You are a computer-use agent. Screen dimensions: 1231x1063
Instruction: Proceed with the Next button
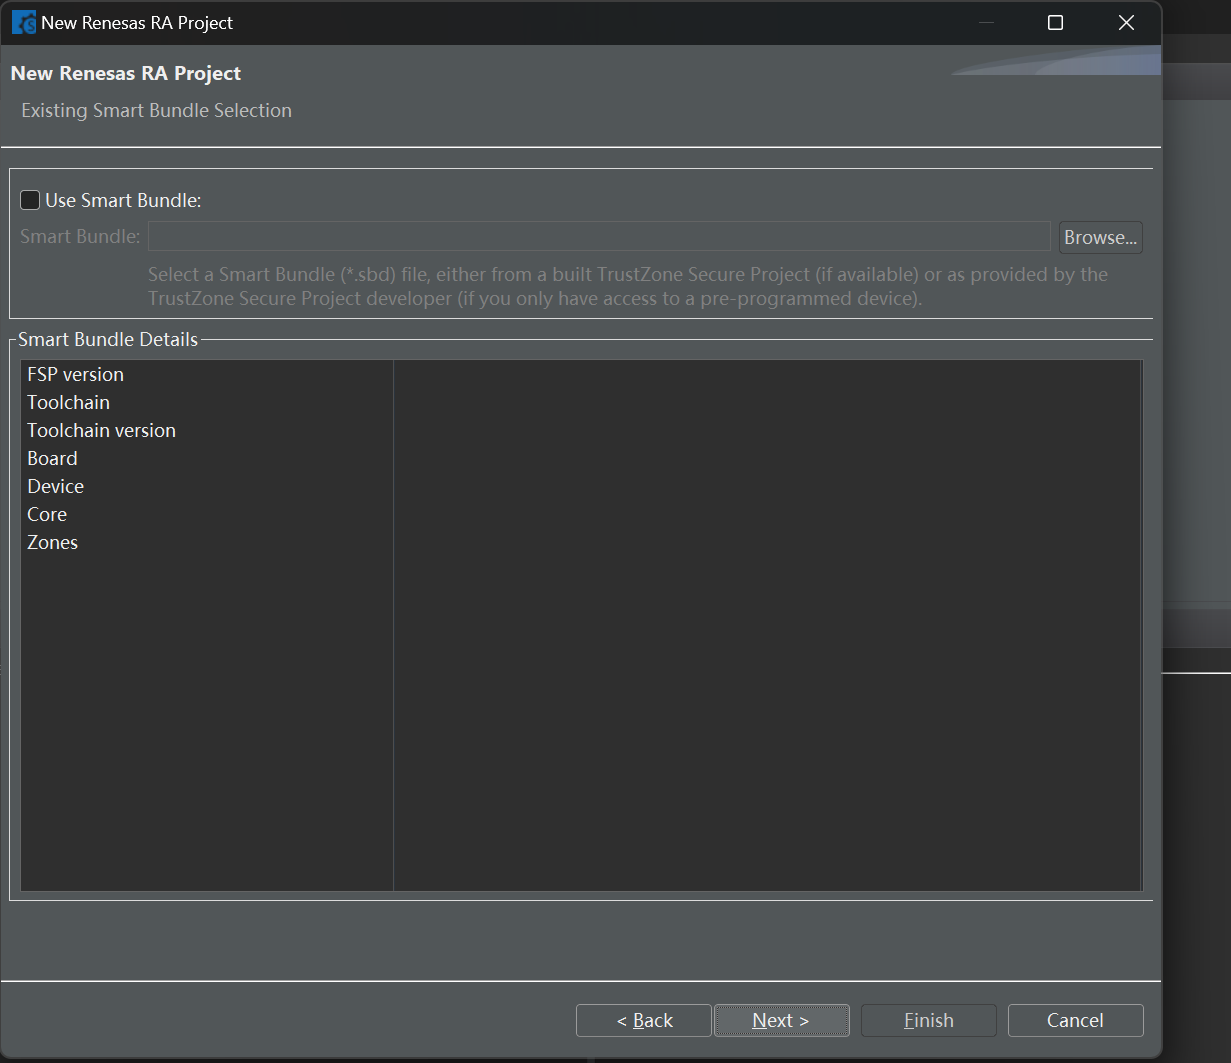[x=781, y=1020]
